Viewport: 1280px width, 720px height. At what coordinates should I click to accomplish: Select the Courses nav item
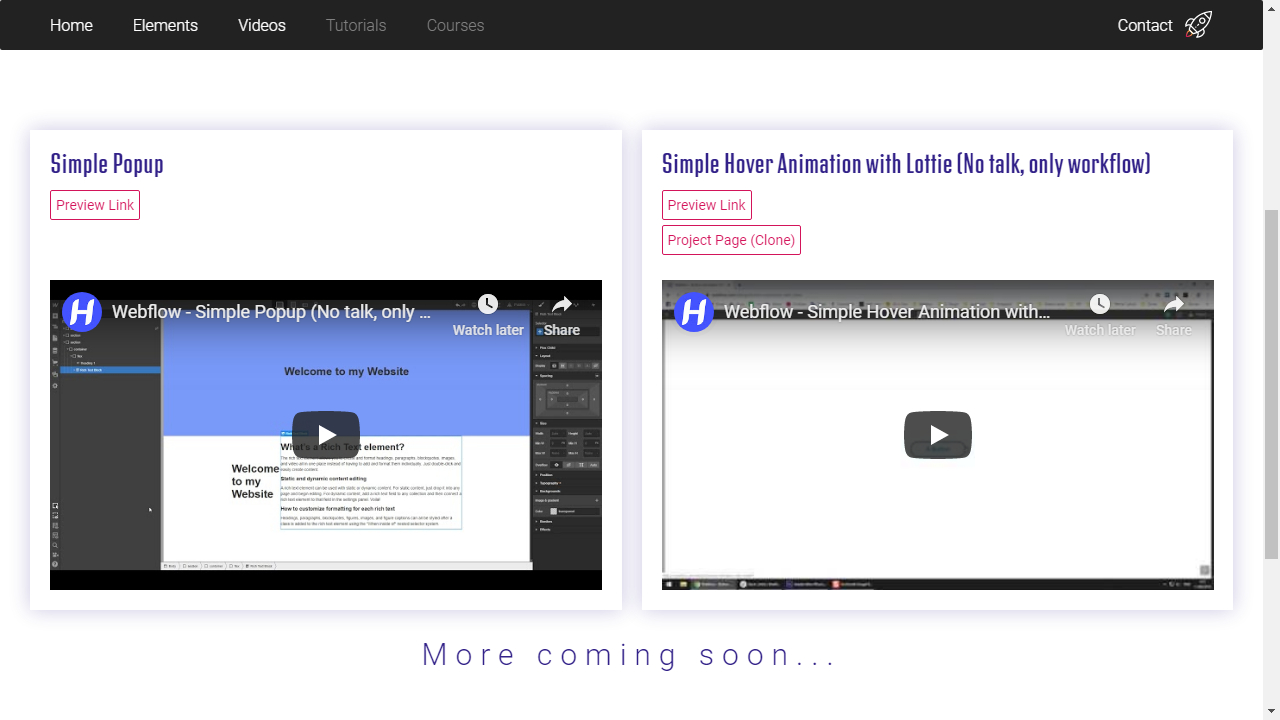point(455,25)
